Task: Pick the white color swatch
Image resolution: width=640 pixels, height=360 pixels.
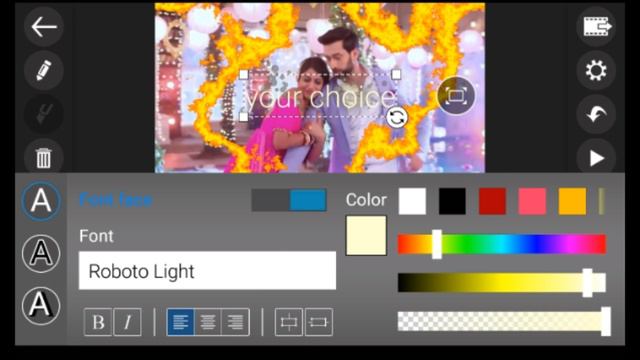Action: (412, 201)
